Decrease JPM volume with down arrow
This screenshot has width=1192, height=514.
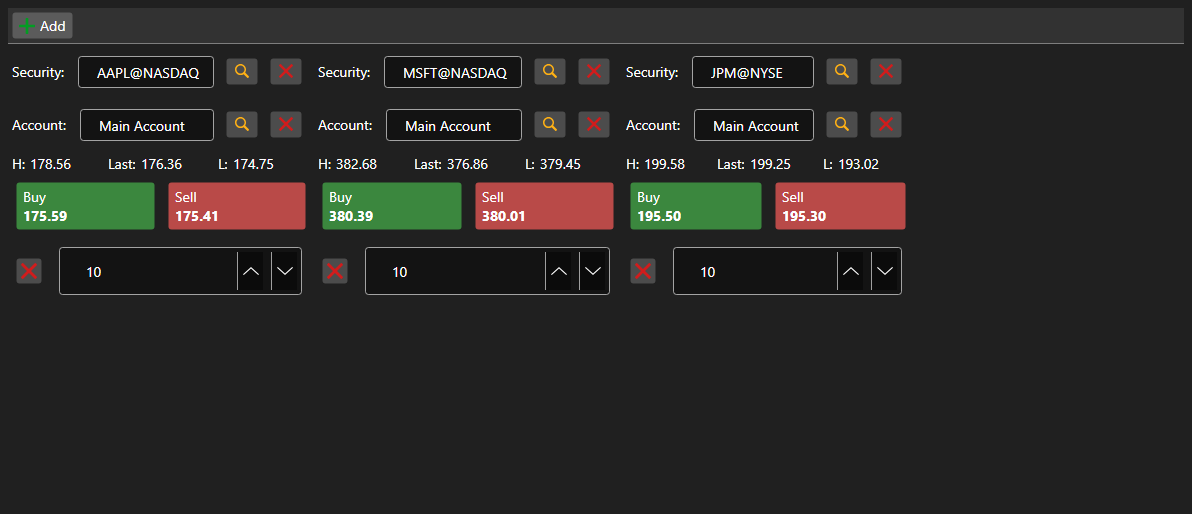pyautogui.click(x=884, y=271)
